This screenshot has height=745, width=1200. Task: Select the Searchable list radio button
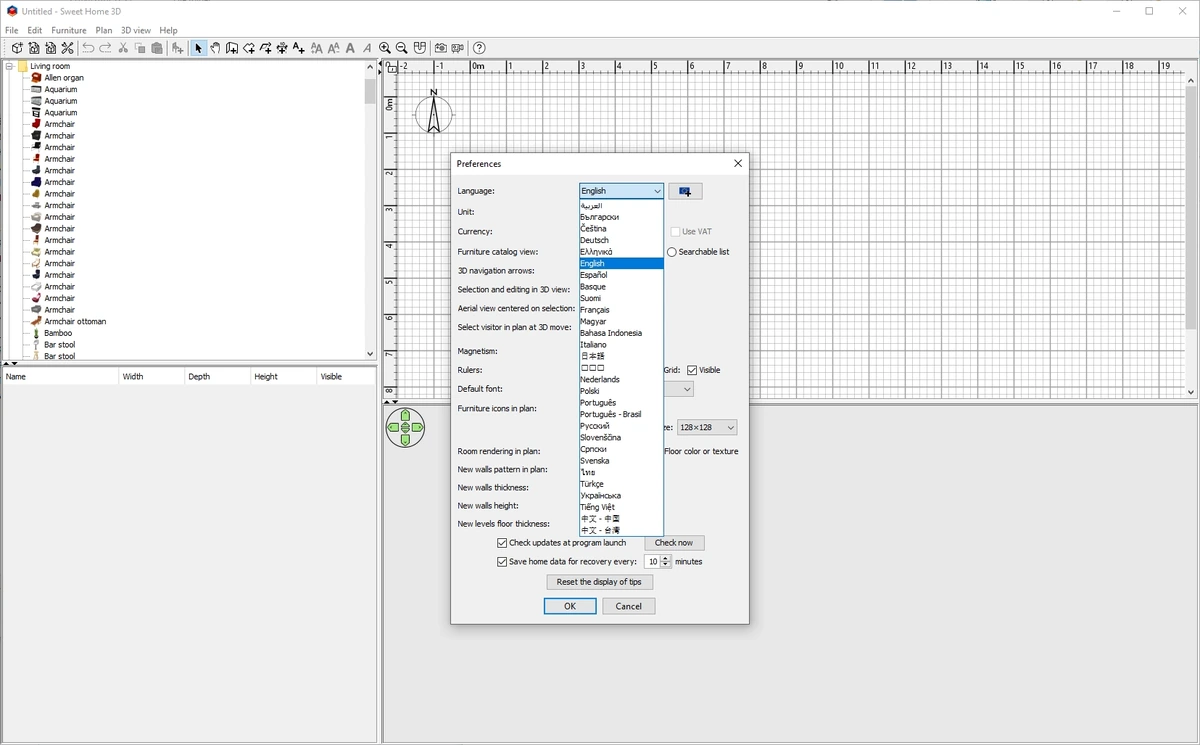coord(672,252)
